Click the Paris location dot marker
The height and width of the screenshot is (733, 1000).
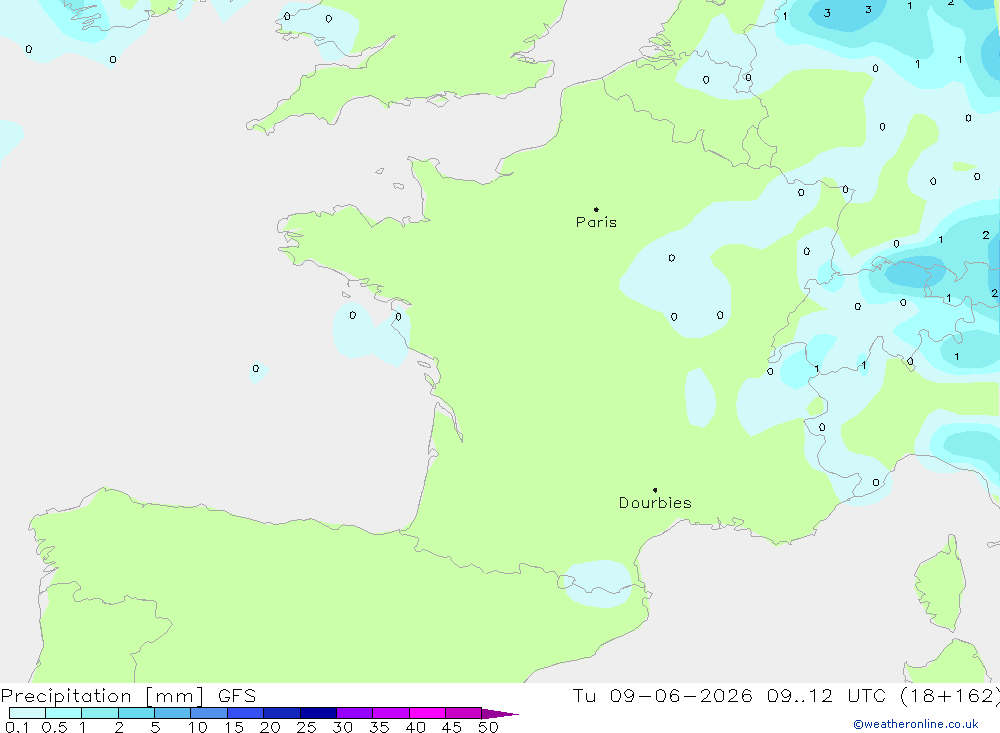click(596, 209)
